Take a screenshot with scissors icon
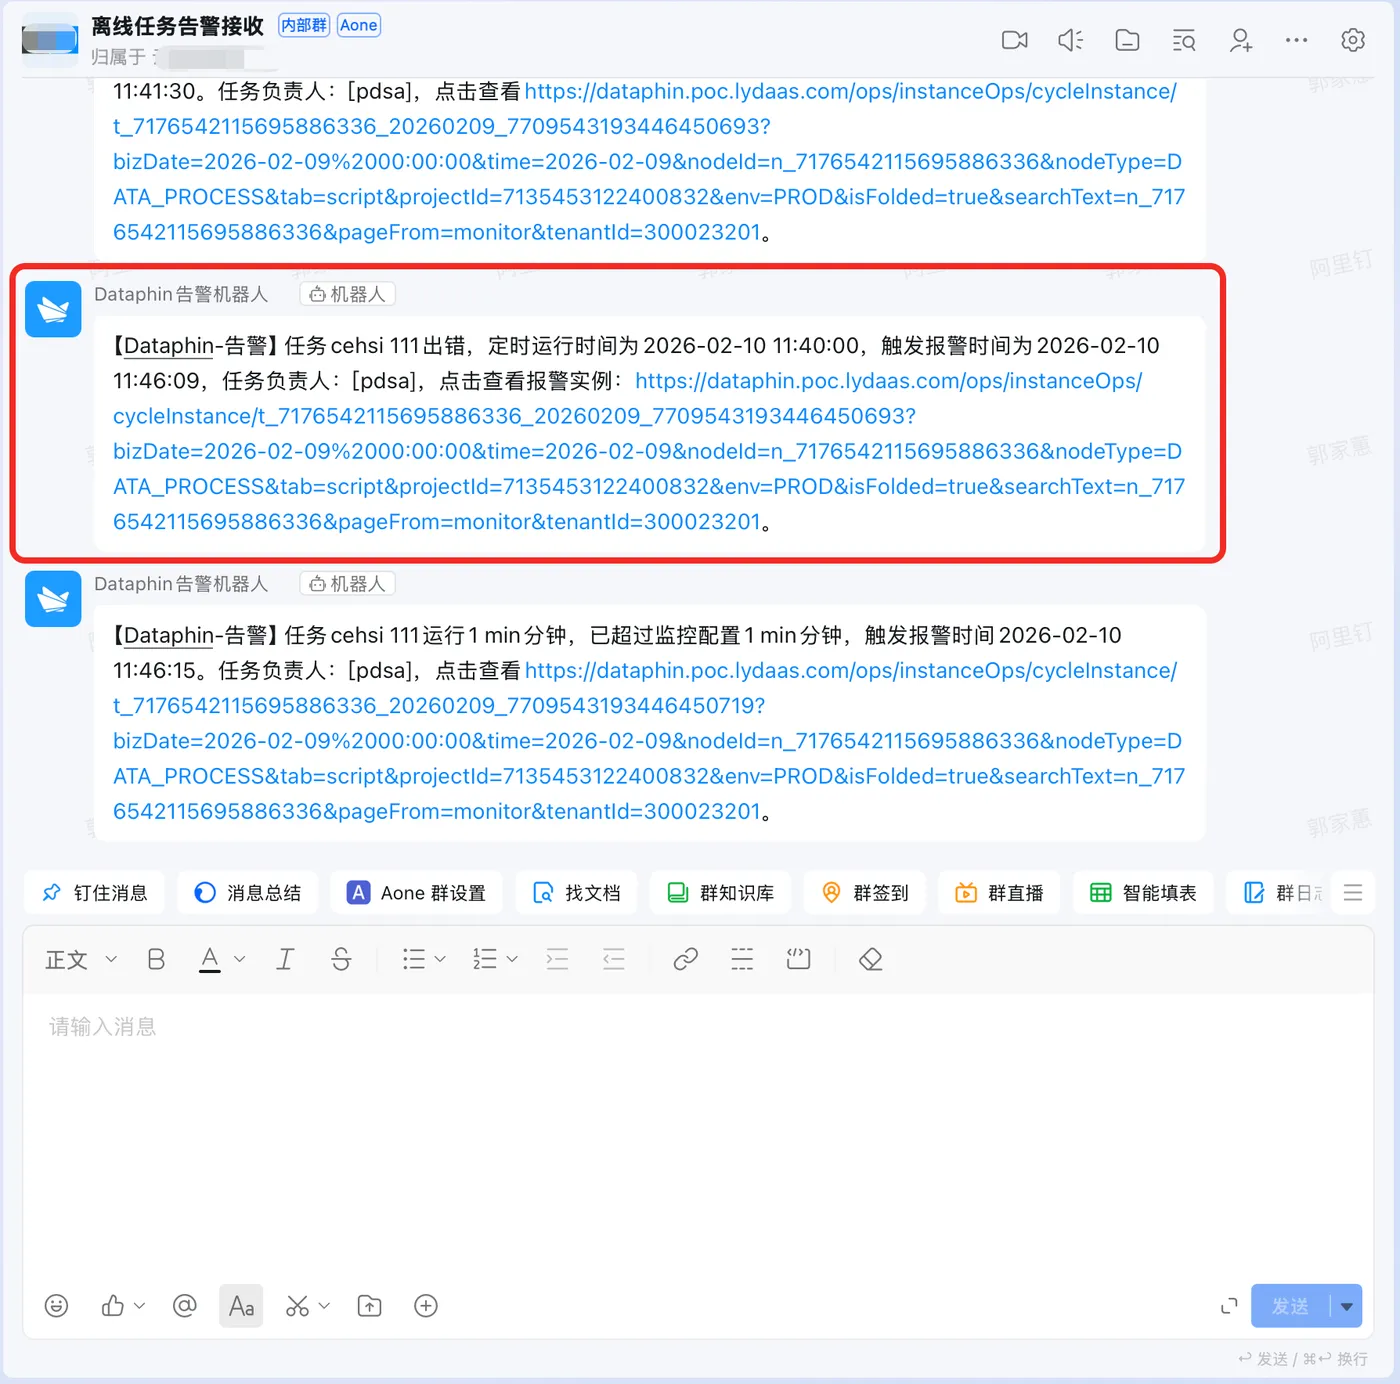Viewport: 1400px width, 1384px height. coord(297,1306)
